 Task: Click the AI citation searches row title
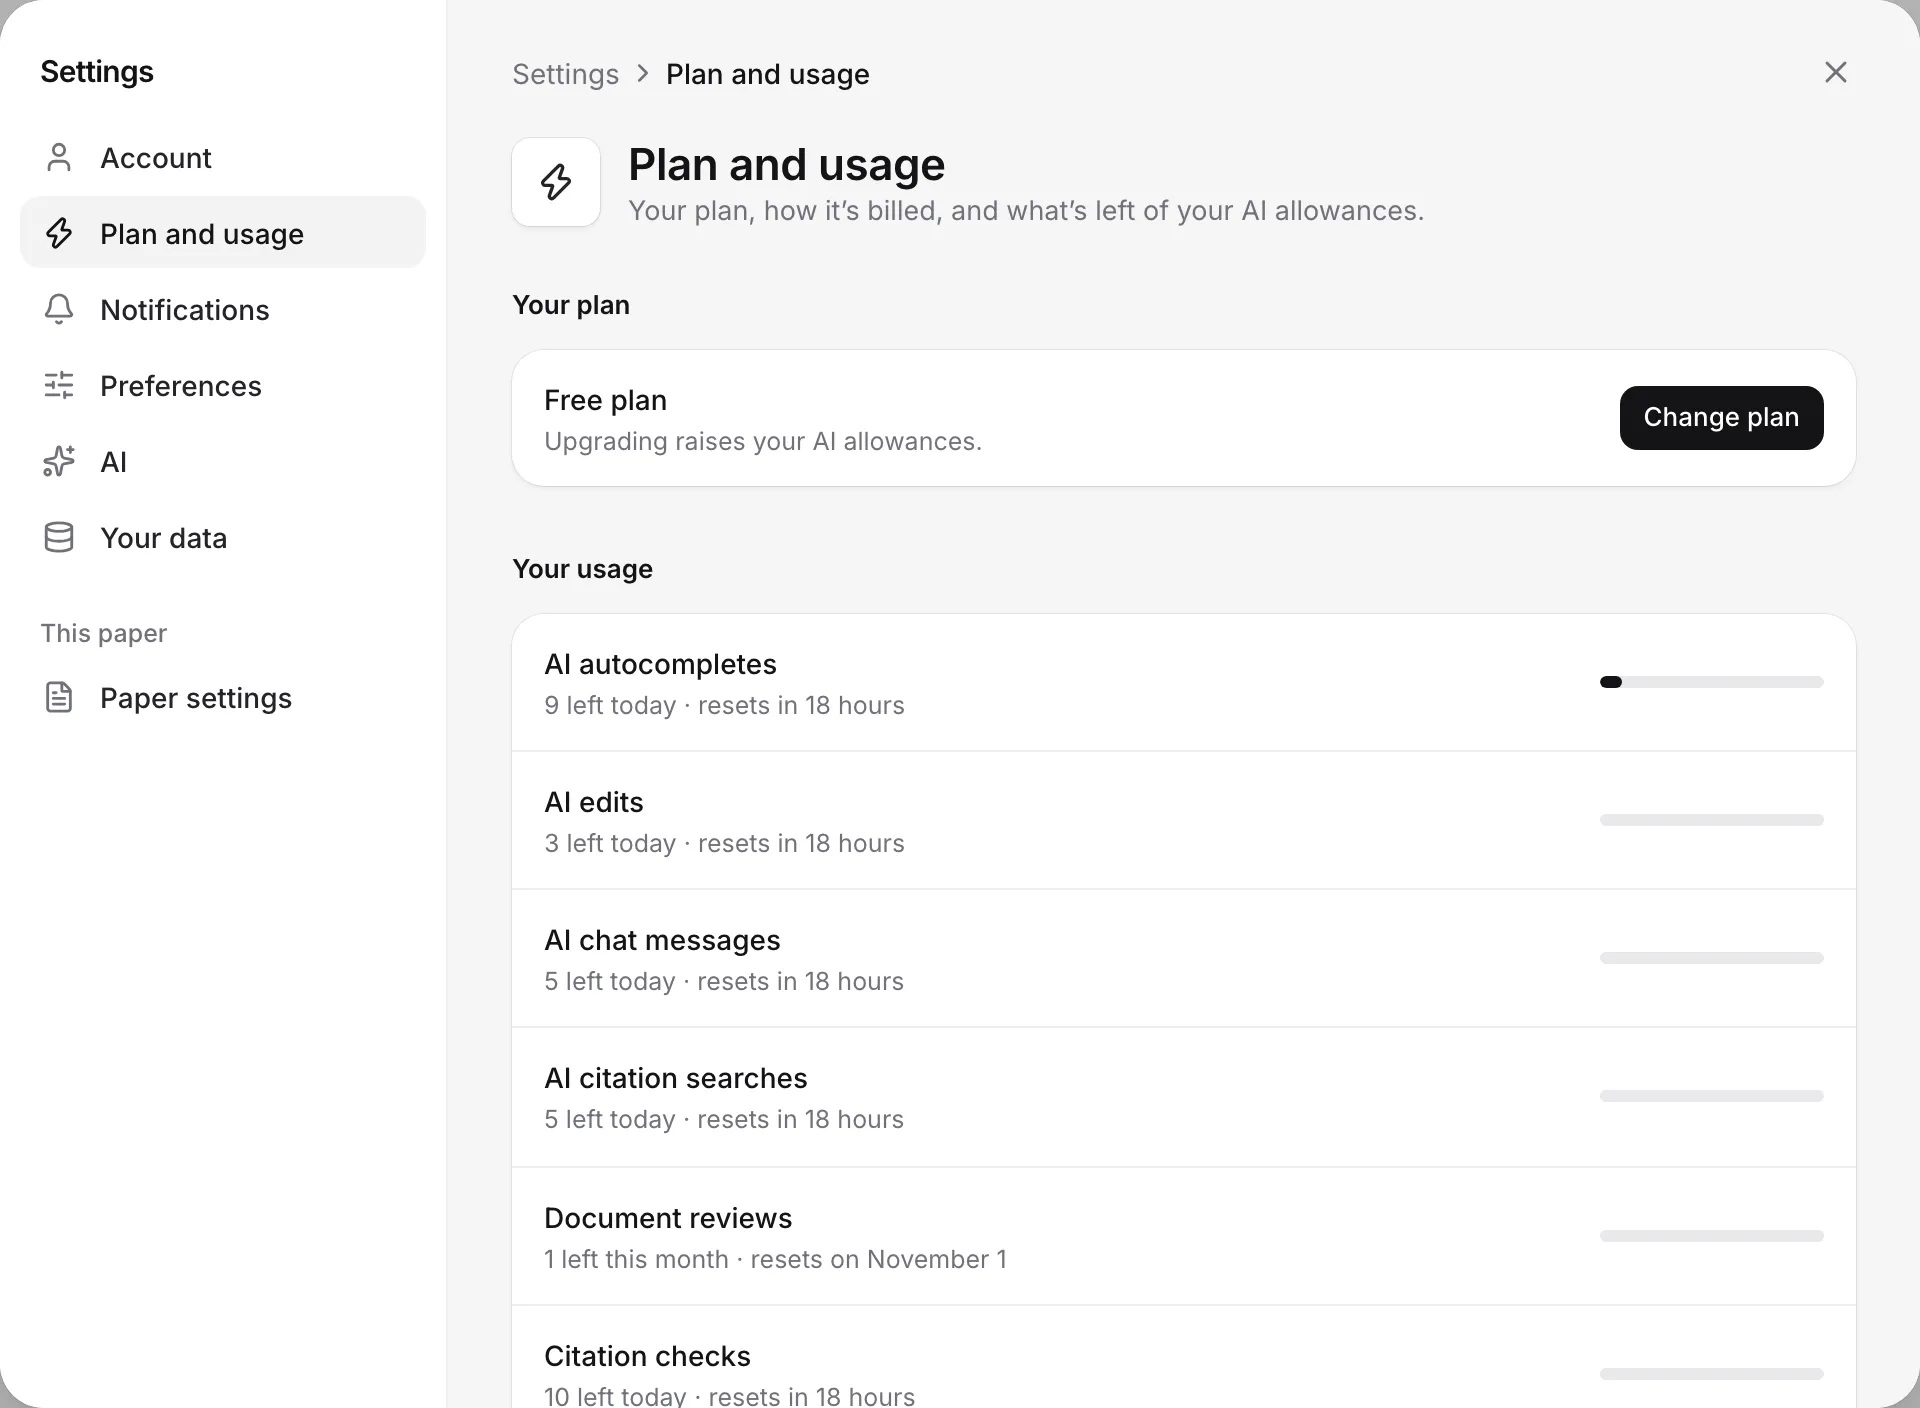click(x=676, y=1078)
